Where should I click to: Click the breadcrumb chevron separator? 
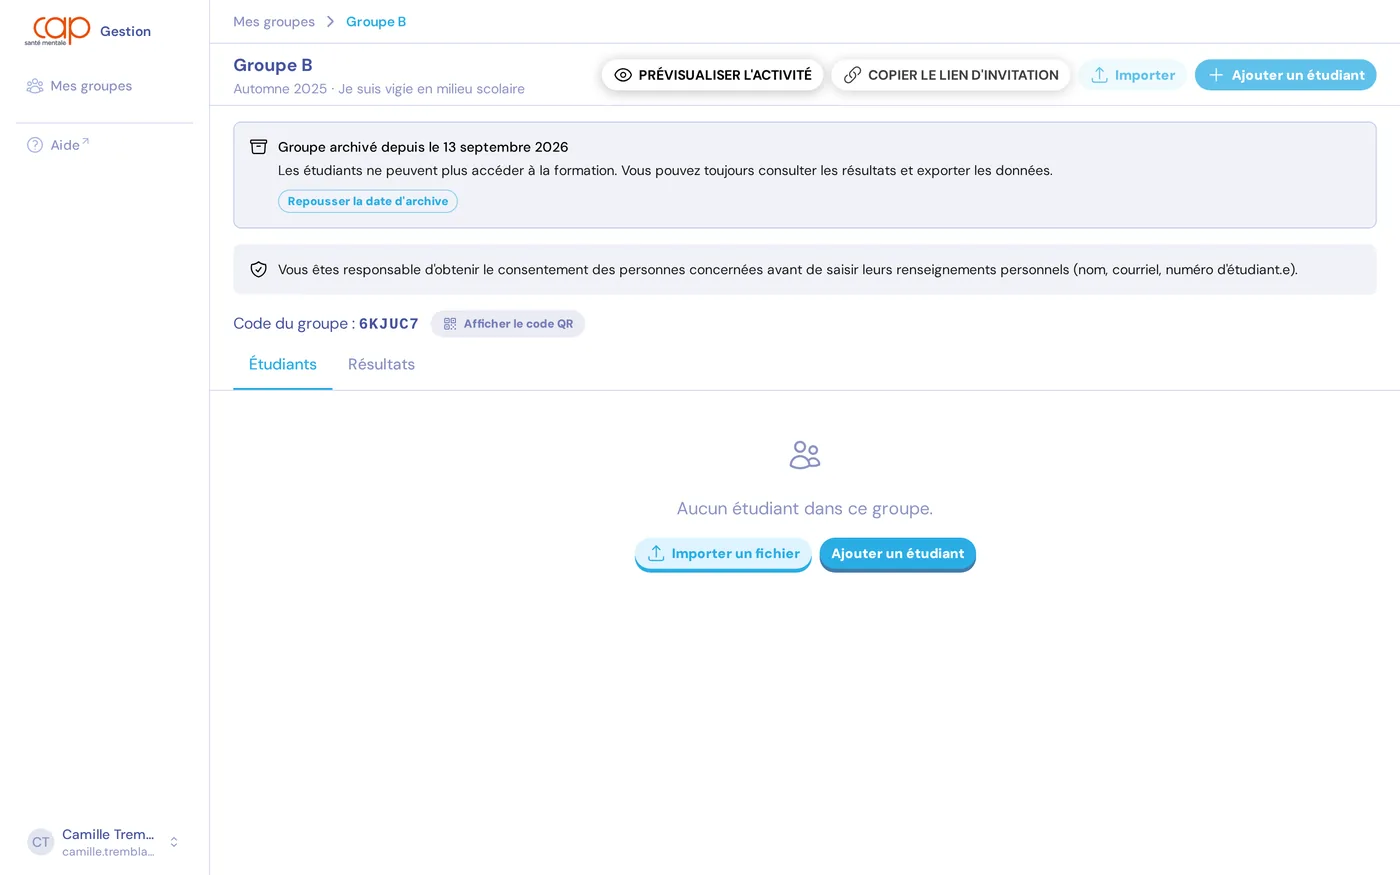(330, 22)
